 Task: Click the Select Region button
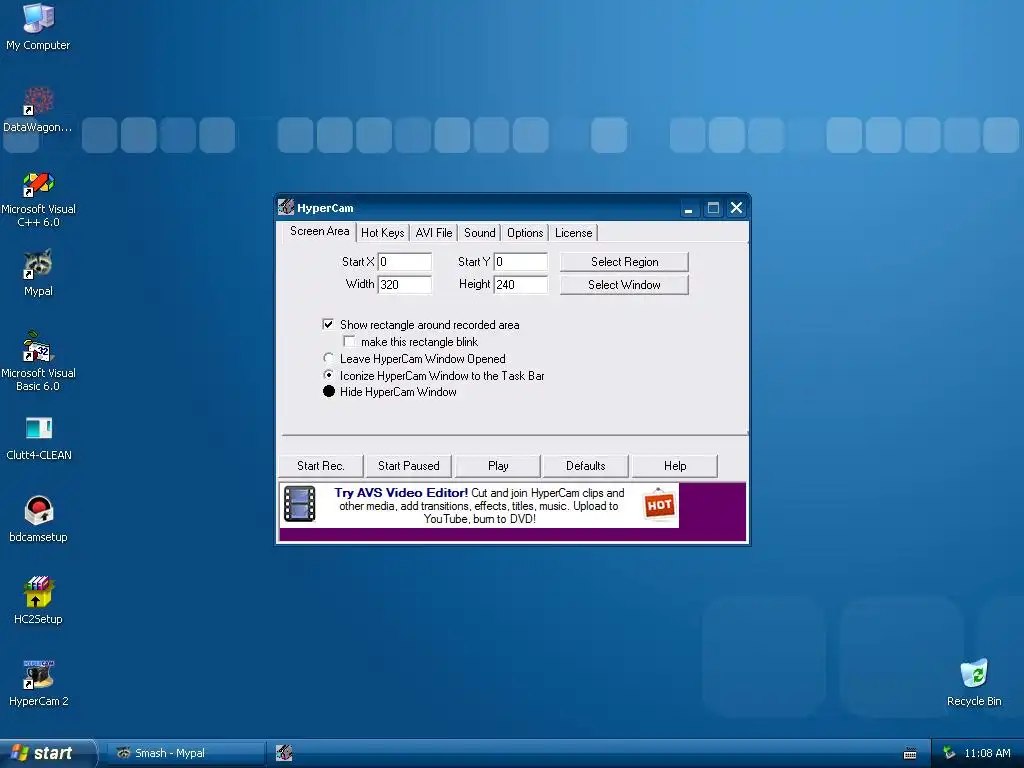pyautogui.click(x=624, y=262)
